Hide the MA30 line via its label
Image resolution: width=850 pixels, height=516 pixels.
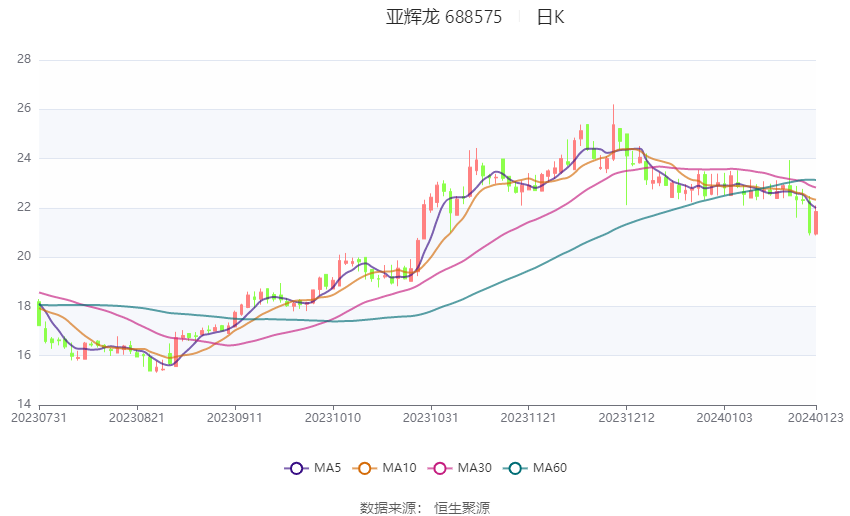point(474,468)
